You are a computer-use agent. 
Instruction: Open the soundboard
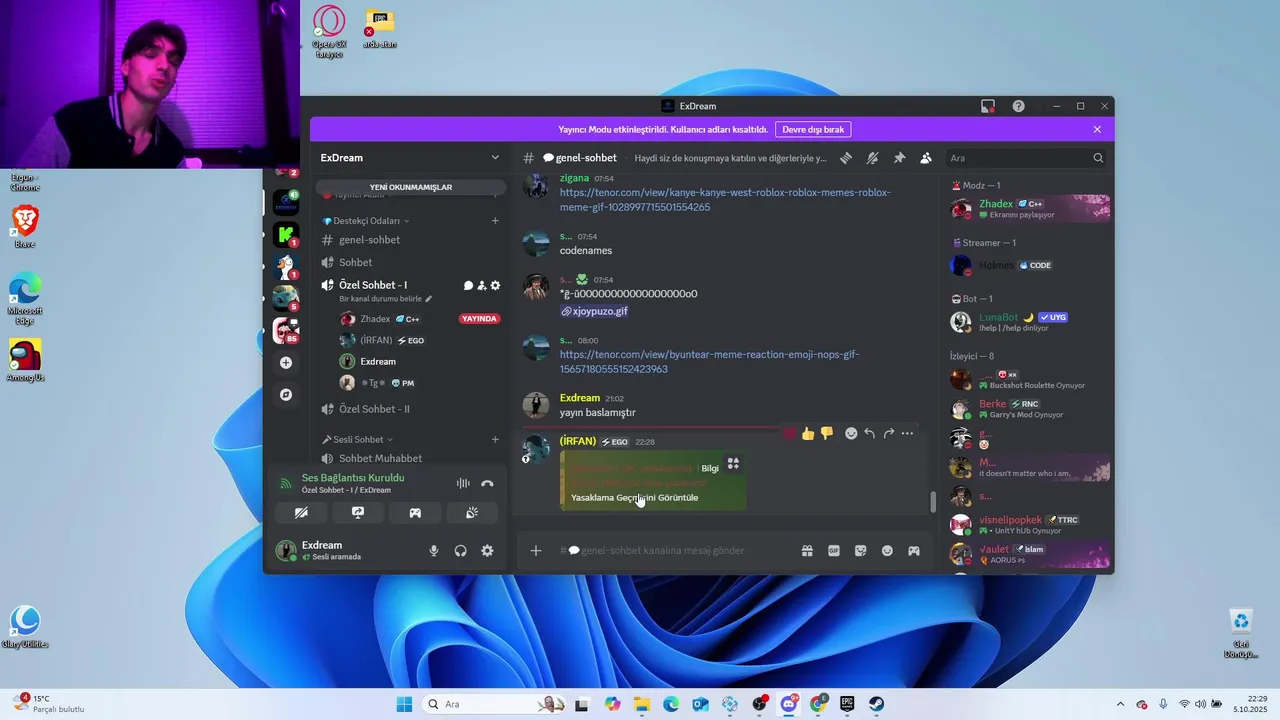pyautogui.click(x=472, y=512)
